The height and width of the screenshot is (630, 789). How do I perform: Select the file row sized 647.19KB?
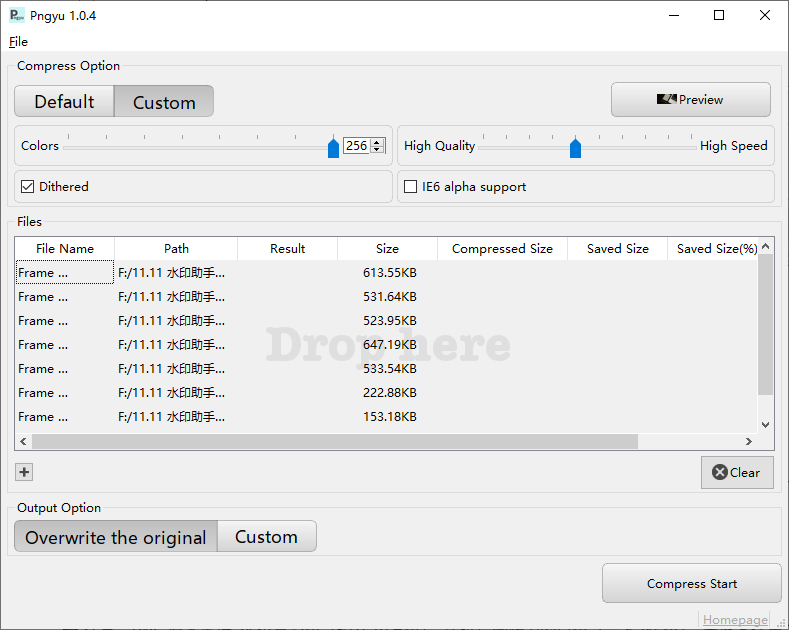tap(390, 345)
